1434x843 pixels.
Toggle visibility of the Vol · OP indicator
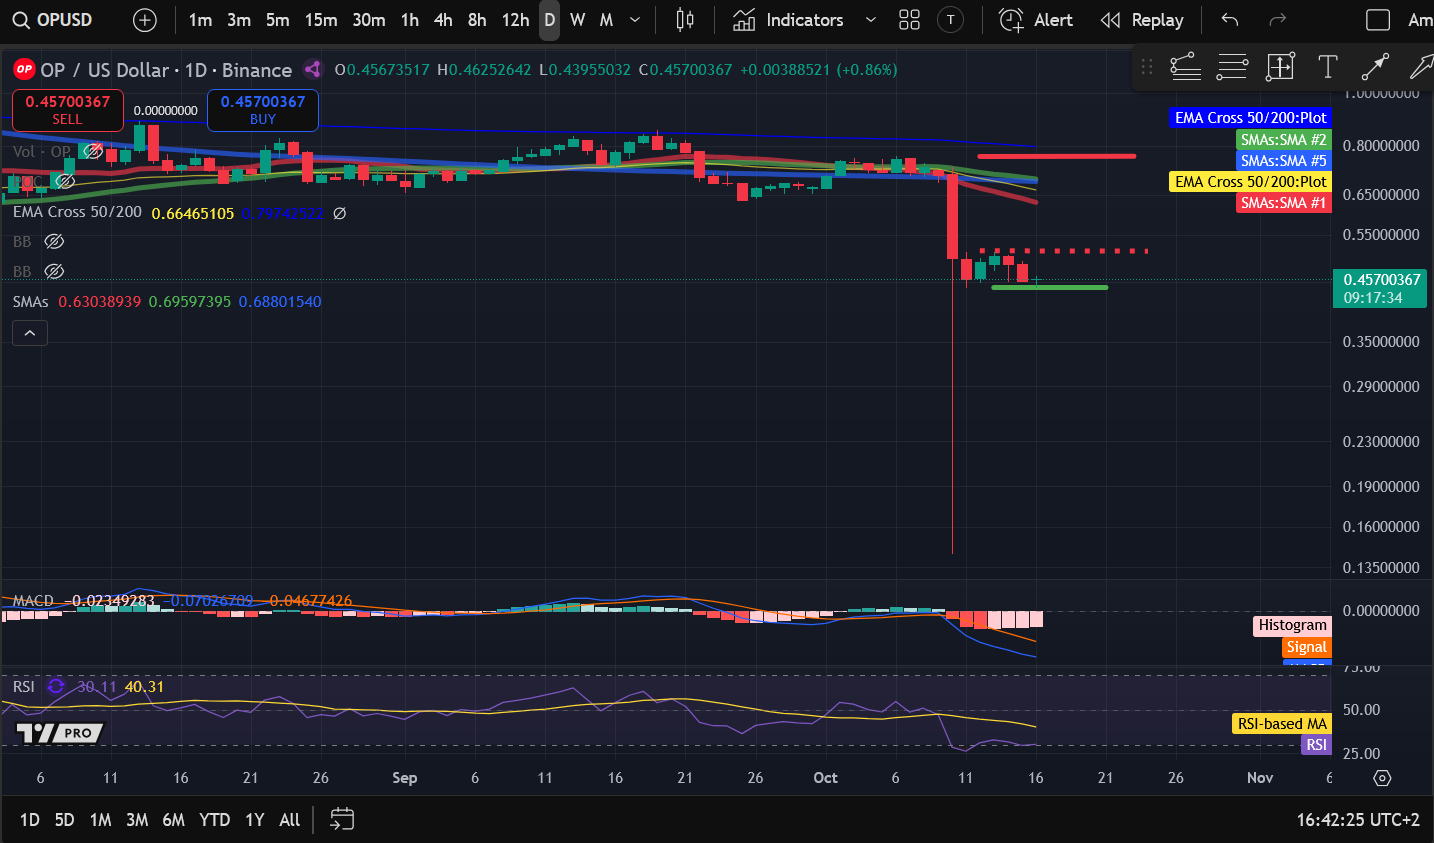coord(93,152)
